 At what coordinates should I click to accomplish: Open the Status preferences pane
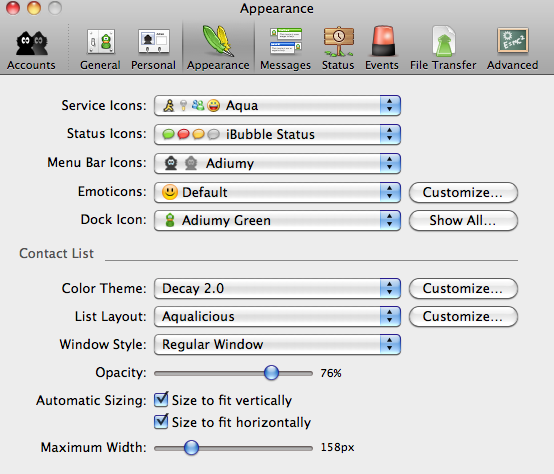[338, 49]
